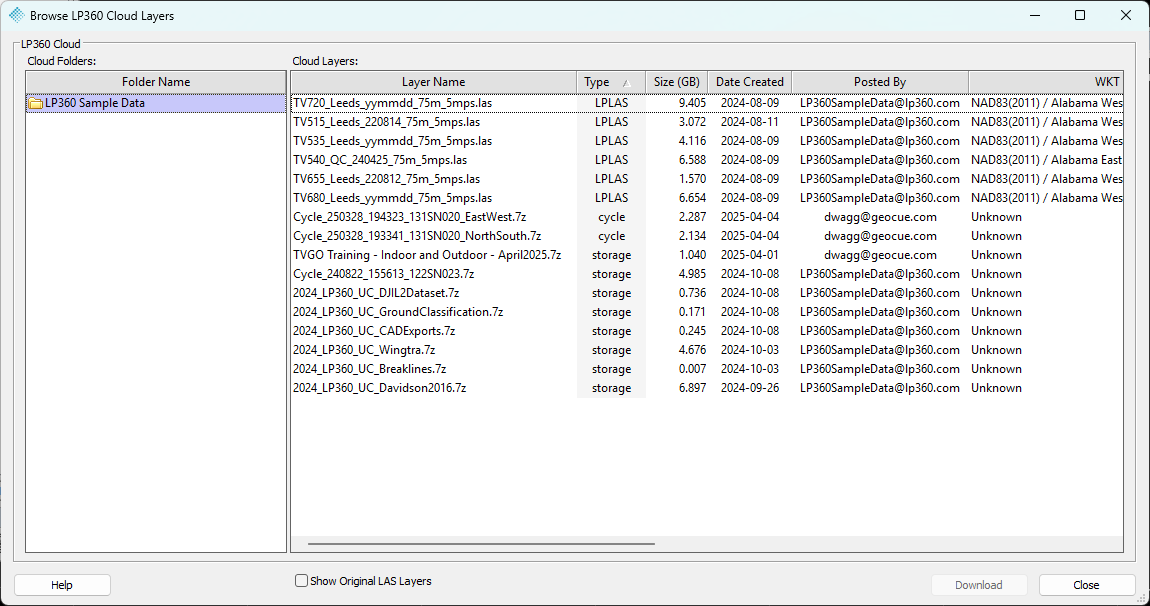1150x606 pixels.
Task: Minimize the Browse LP360 Cloud Layers window
Action: [1035, 15]
